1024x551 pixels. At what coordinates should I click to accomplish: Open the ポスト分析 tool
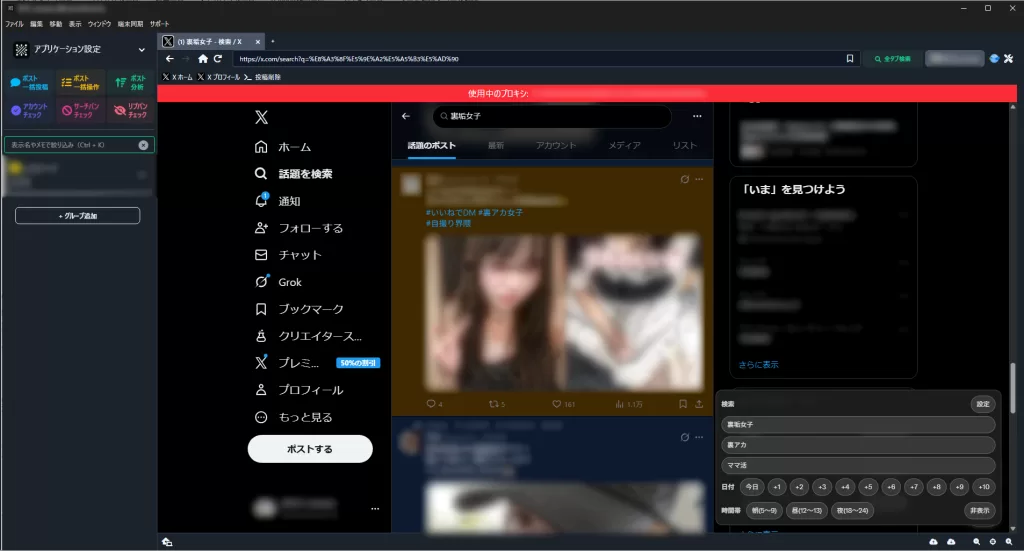point(131,82)
